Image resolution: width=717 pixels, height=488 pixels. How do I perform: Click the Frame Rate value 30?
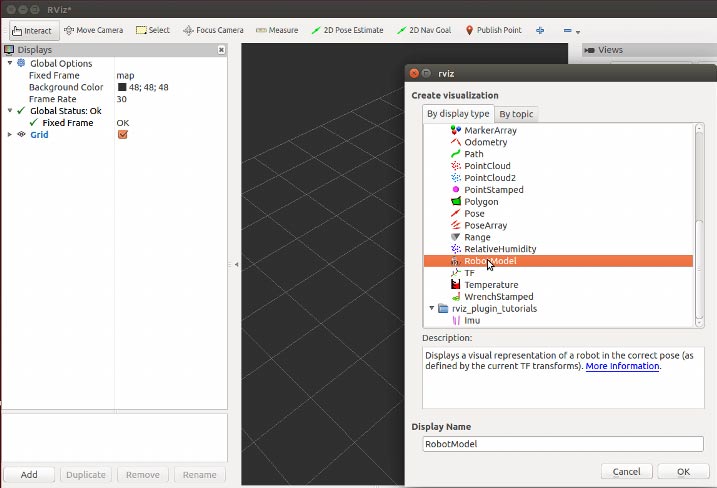tap(121, 99)
